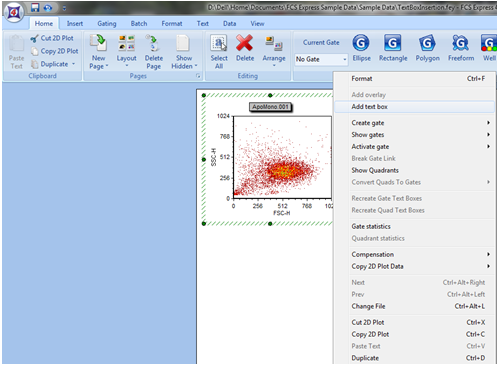This screenshot has width=497, height=365.
Task: Choose the Rectangle gate tool
Action: [393, 48]
